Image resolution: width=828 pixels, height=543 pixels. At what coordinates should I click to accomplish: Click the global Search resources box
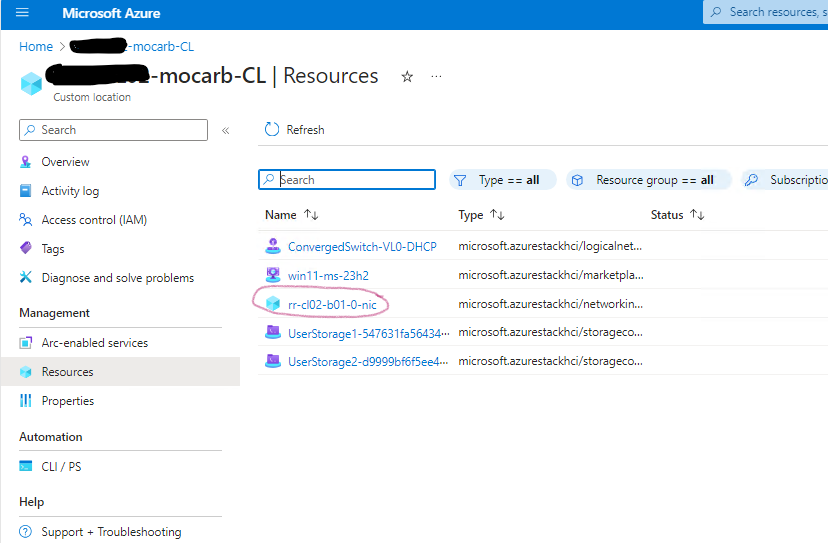tap(766, 12)
